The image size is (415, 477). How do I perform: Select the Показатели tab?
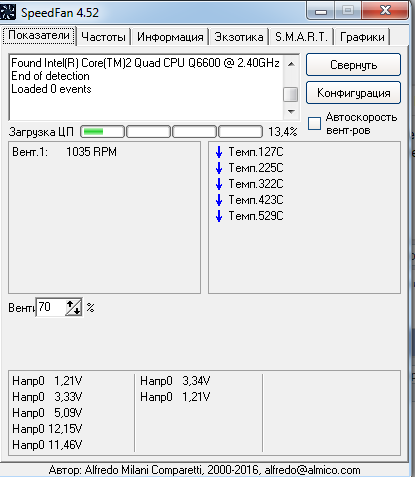39,35
